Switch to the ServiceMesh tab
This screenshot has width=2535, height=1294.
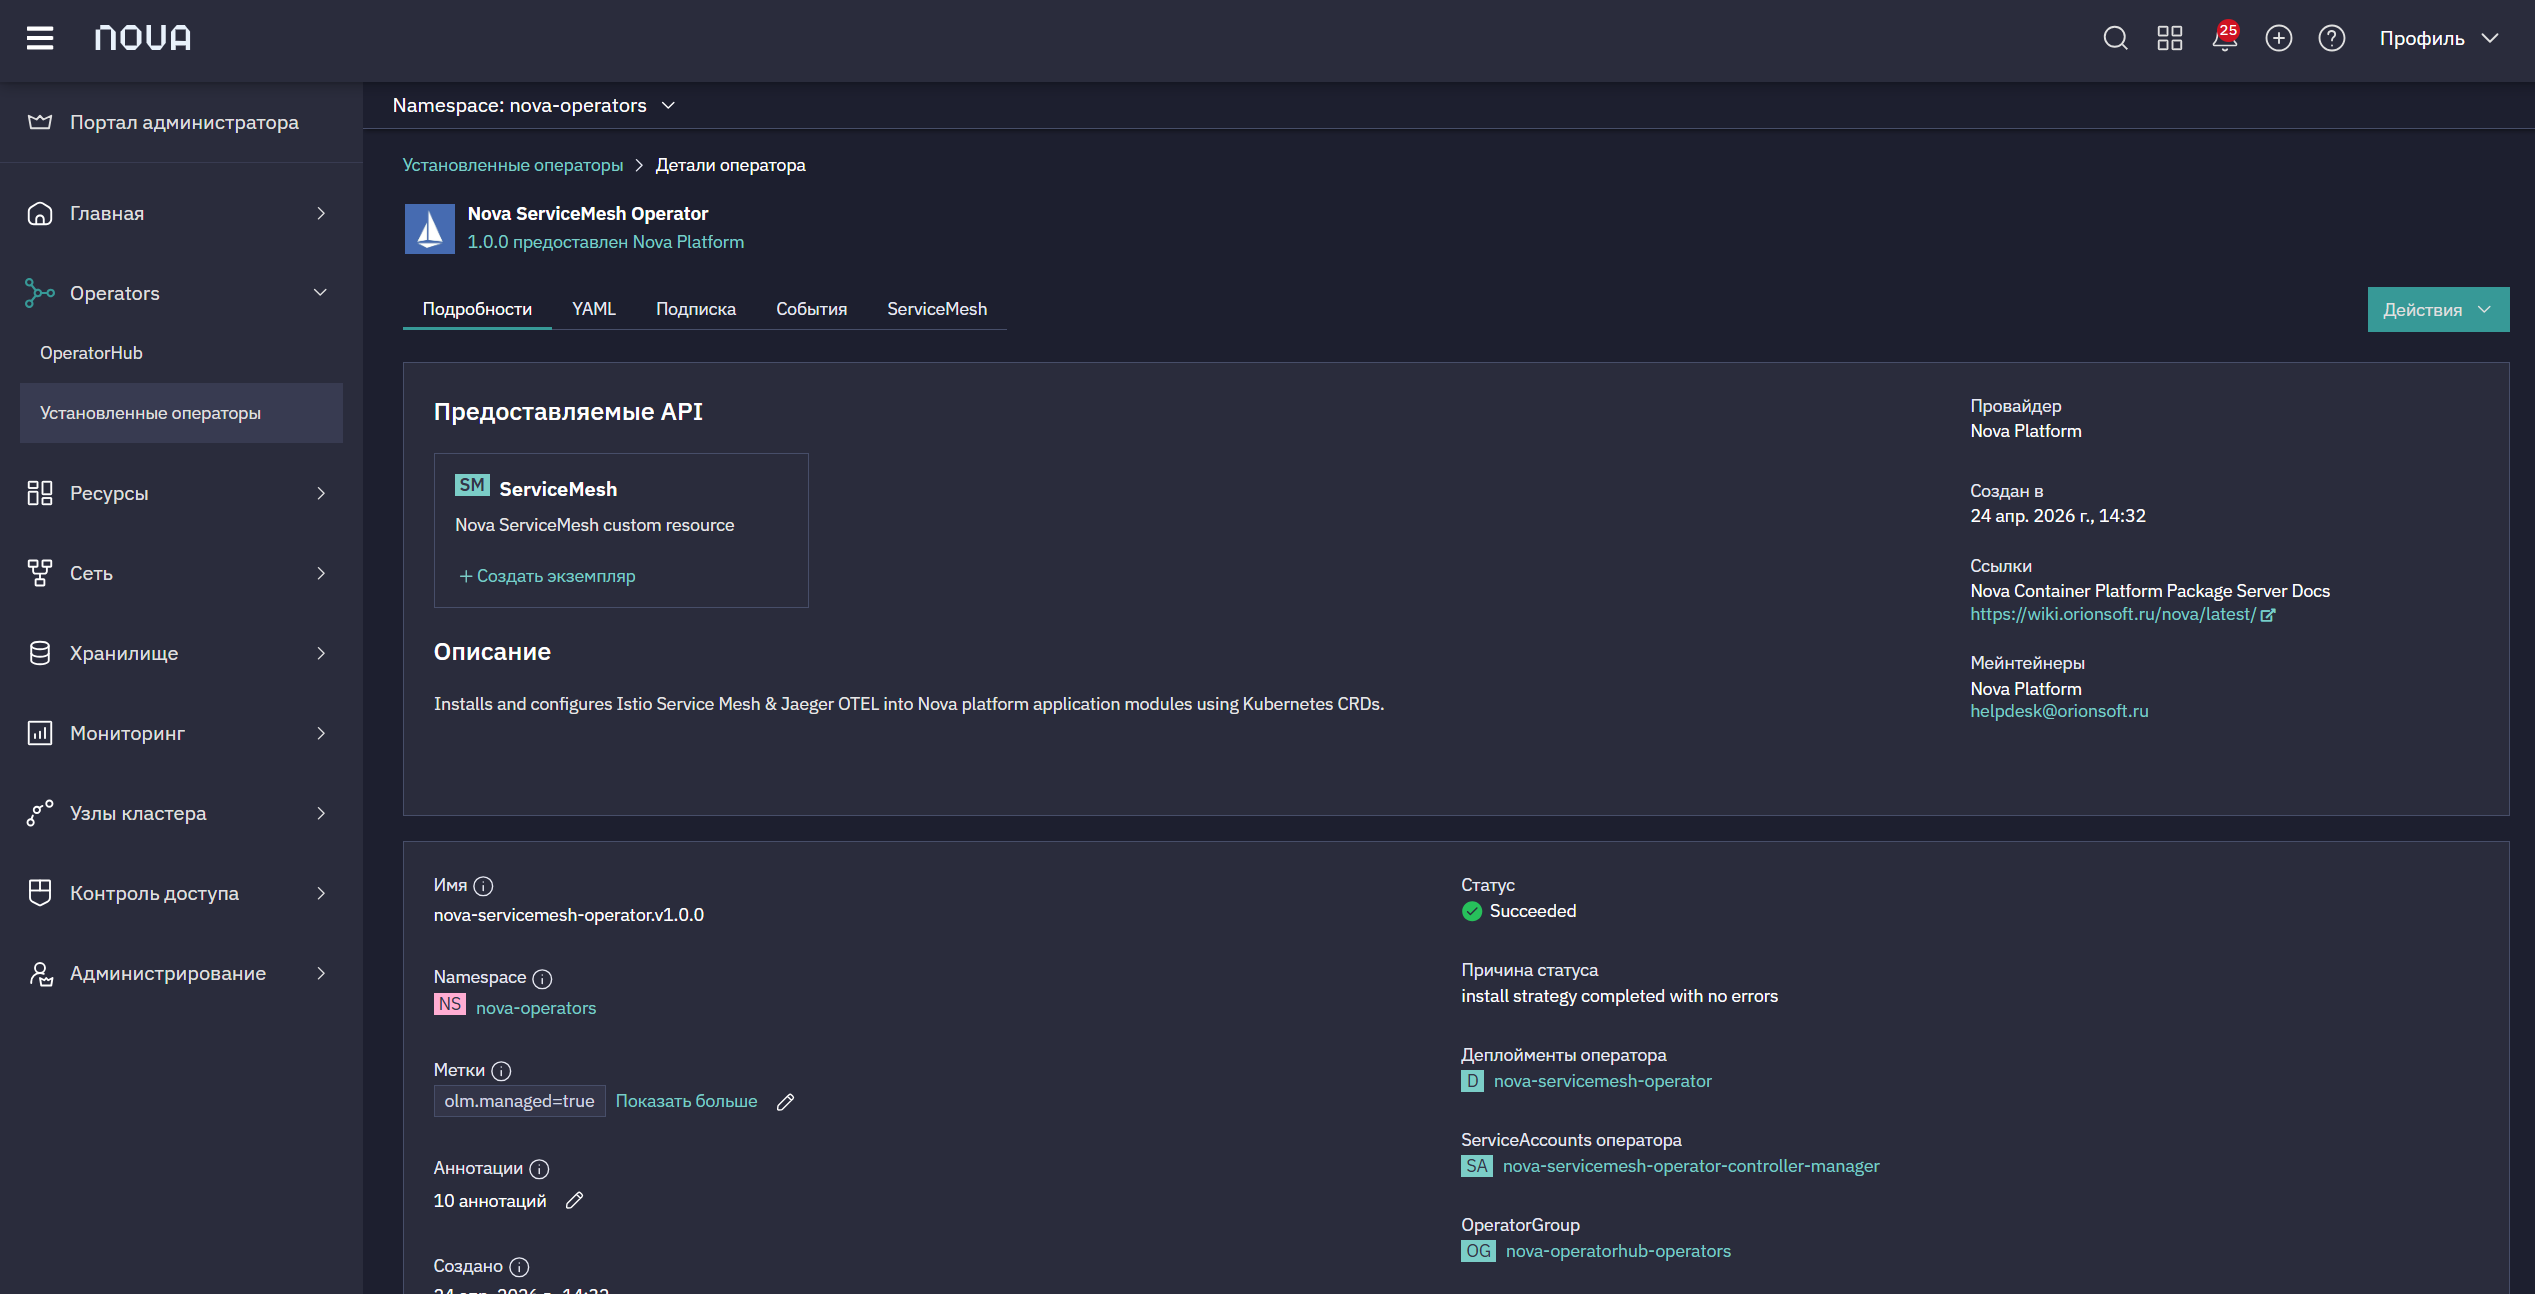click(937, 309)
